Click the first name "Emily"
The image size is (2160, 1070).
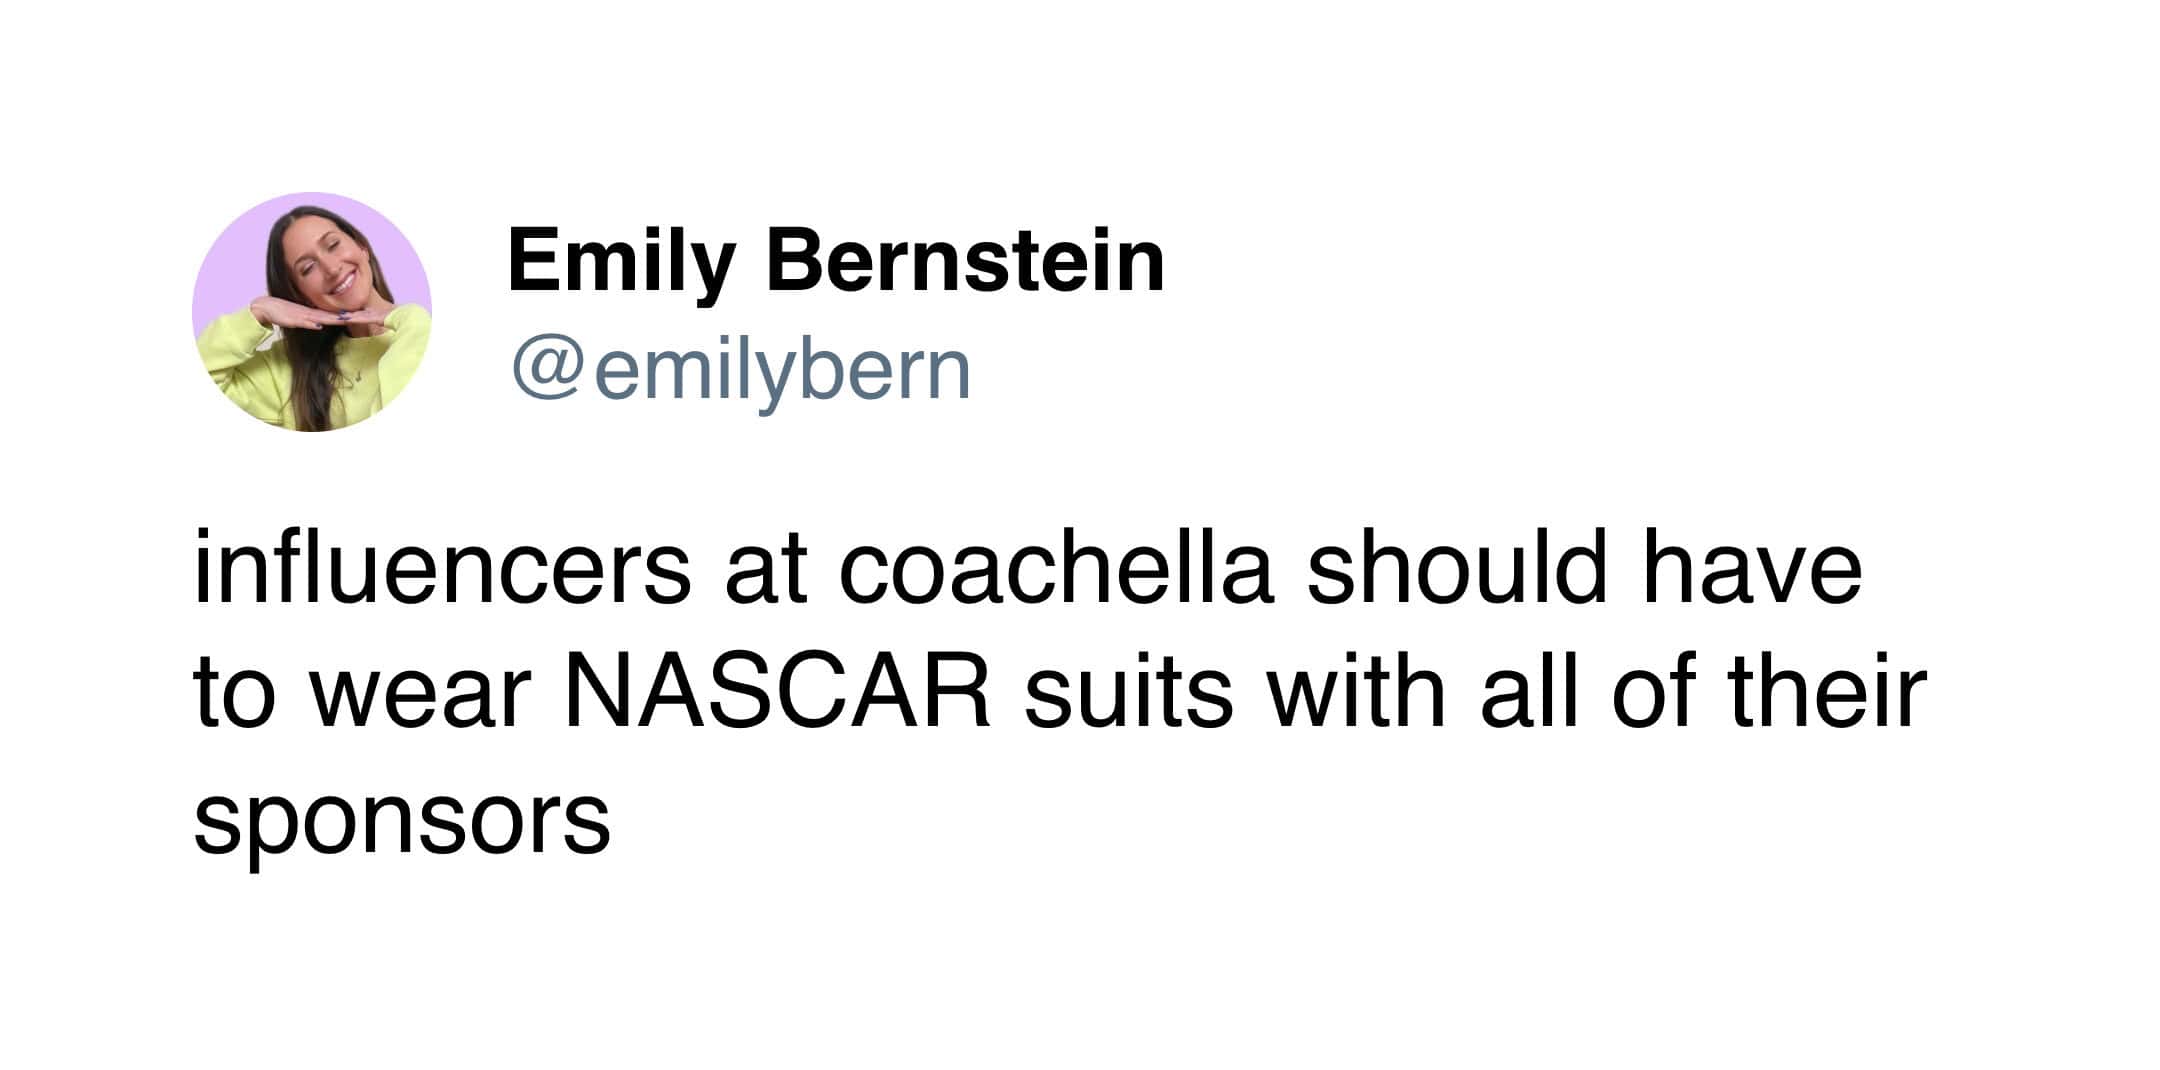(620, 261)
